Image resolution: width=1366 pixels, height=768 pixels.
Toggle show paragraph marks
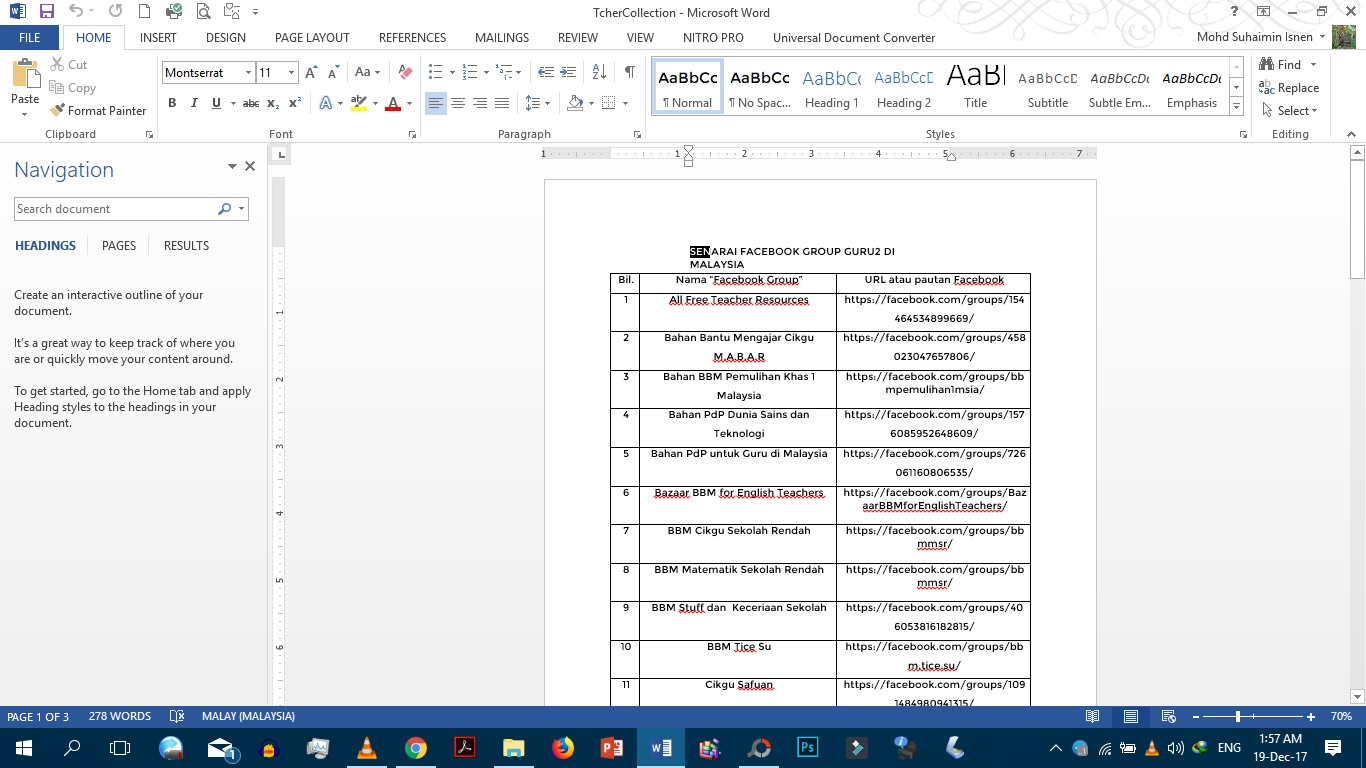click(629, 73)
